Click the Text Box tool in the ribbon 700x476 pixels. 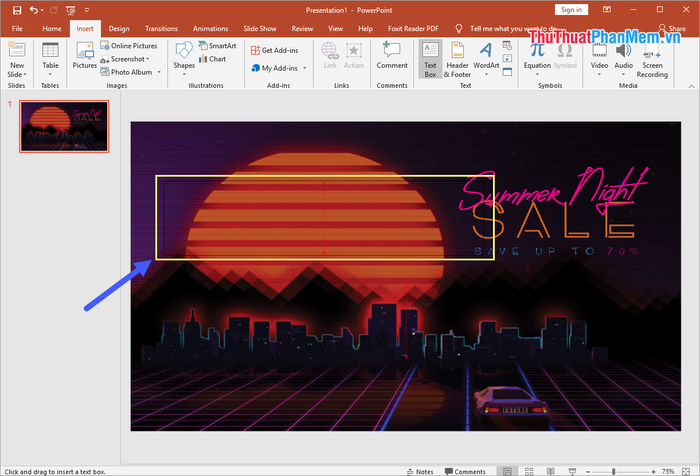pyautogui.click(x=430, y=59)
